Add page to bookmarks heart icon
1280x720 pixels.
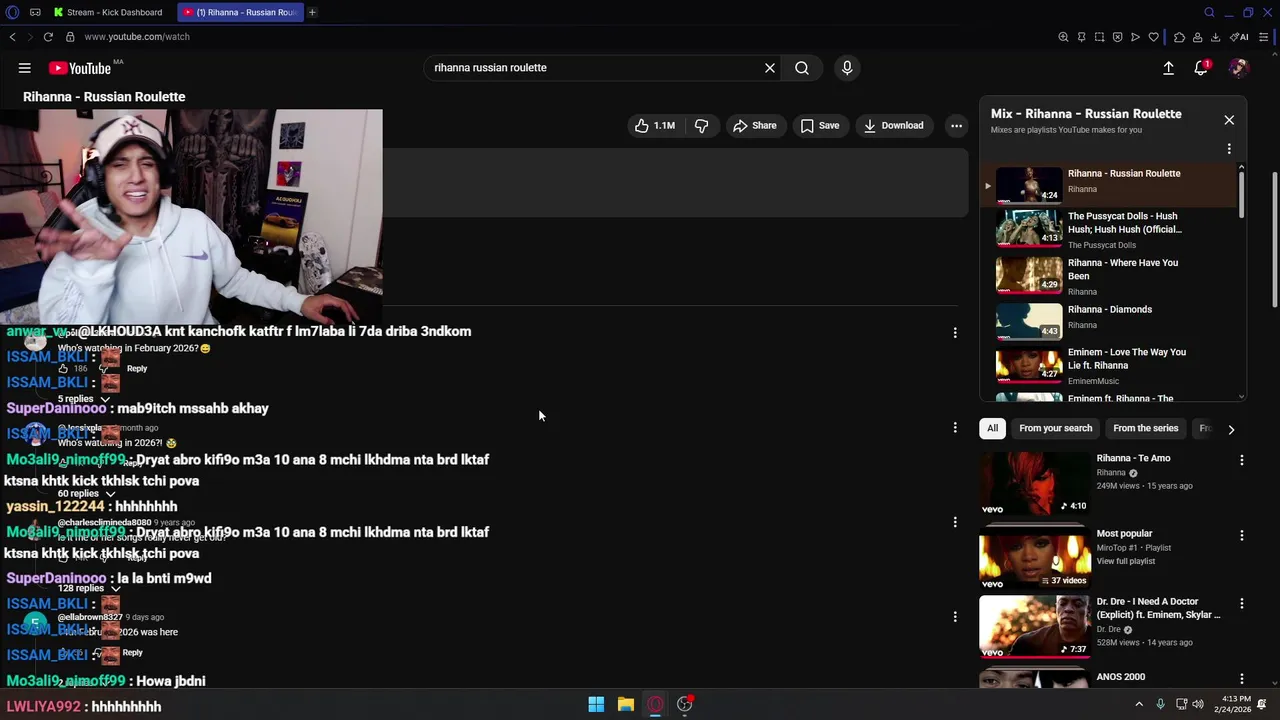1153,37
